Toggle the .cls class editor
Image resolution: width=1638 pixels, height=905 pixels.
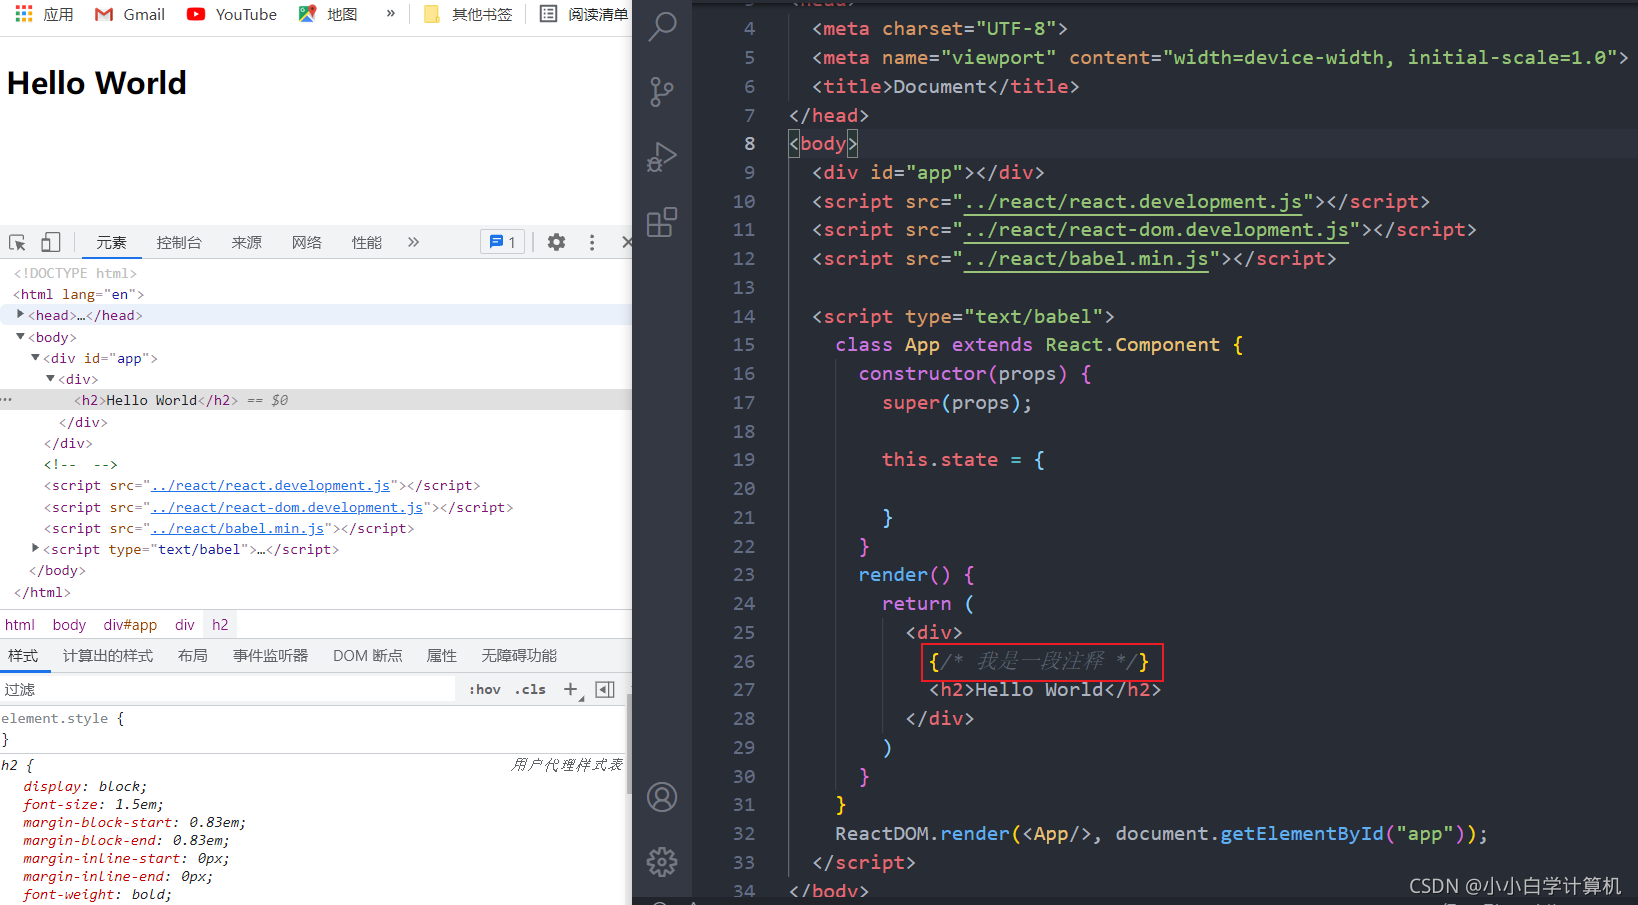pos(530,690)
